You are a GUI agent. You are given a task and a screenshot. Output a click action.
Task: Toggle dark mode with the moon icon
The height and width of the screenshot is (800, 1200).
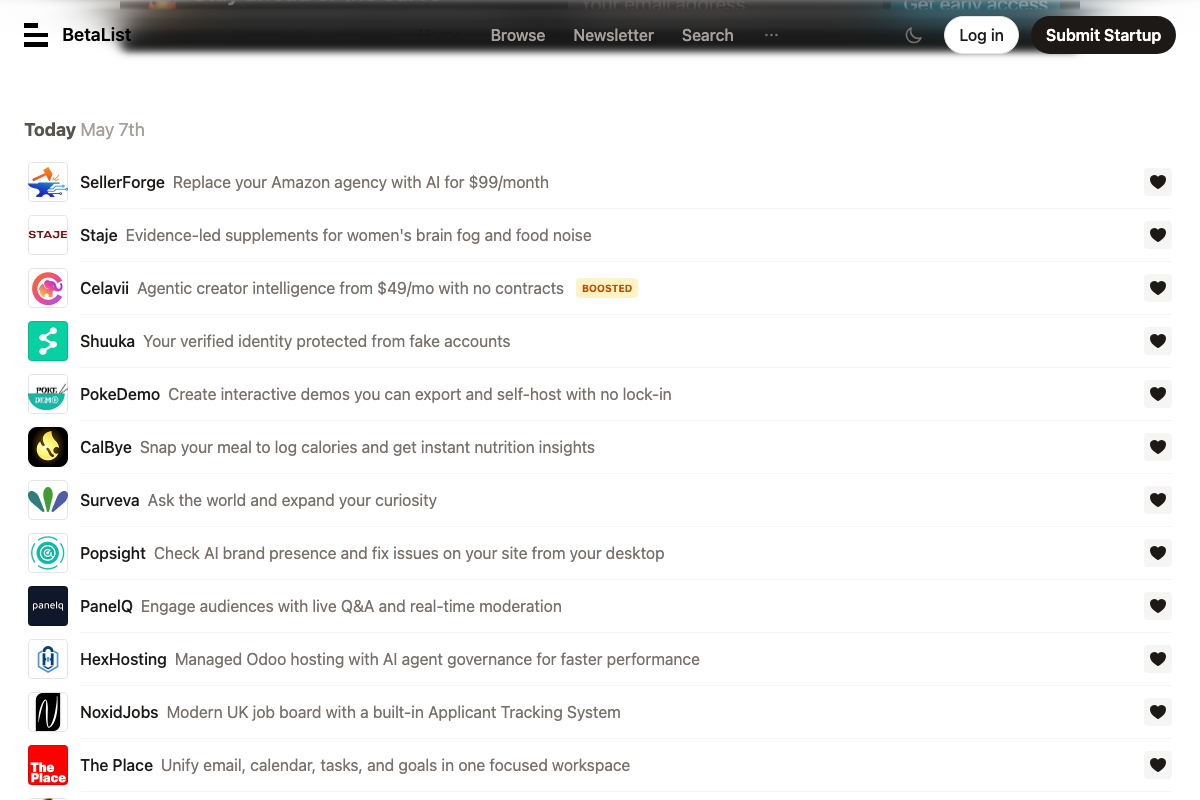(x=913, y=35)
